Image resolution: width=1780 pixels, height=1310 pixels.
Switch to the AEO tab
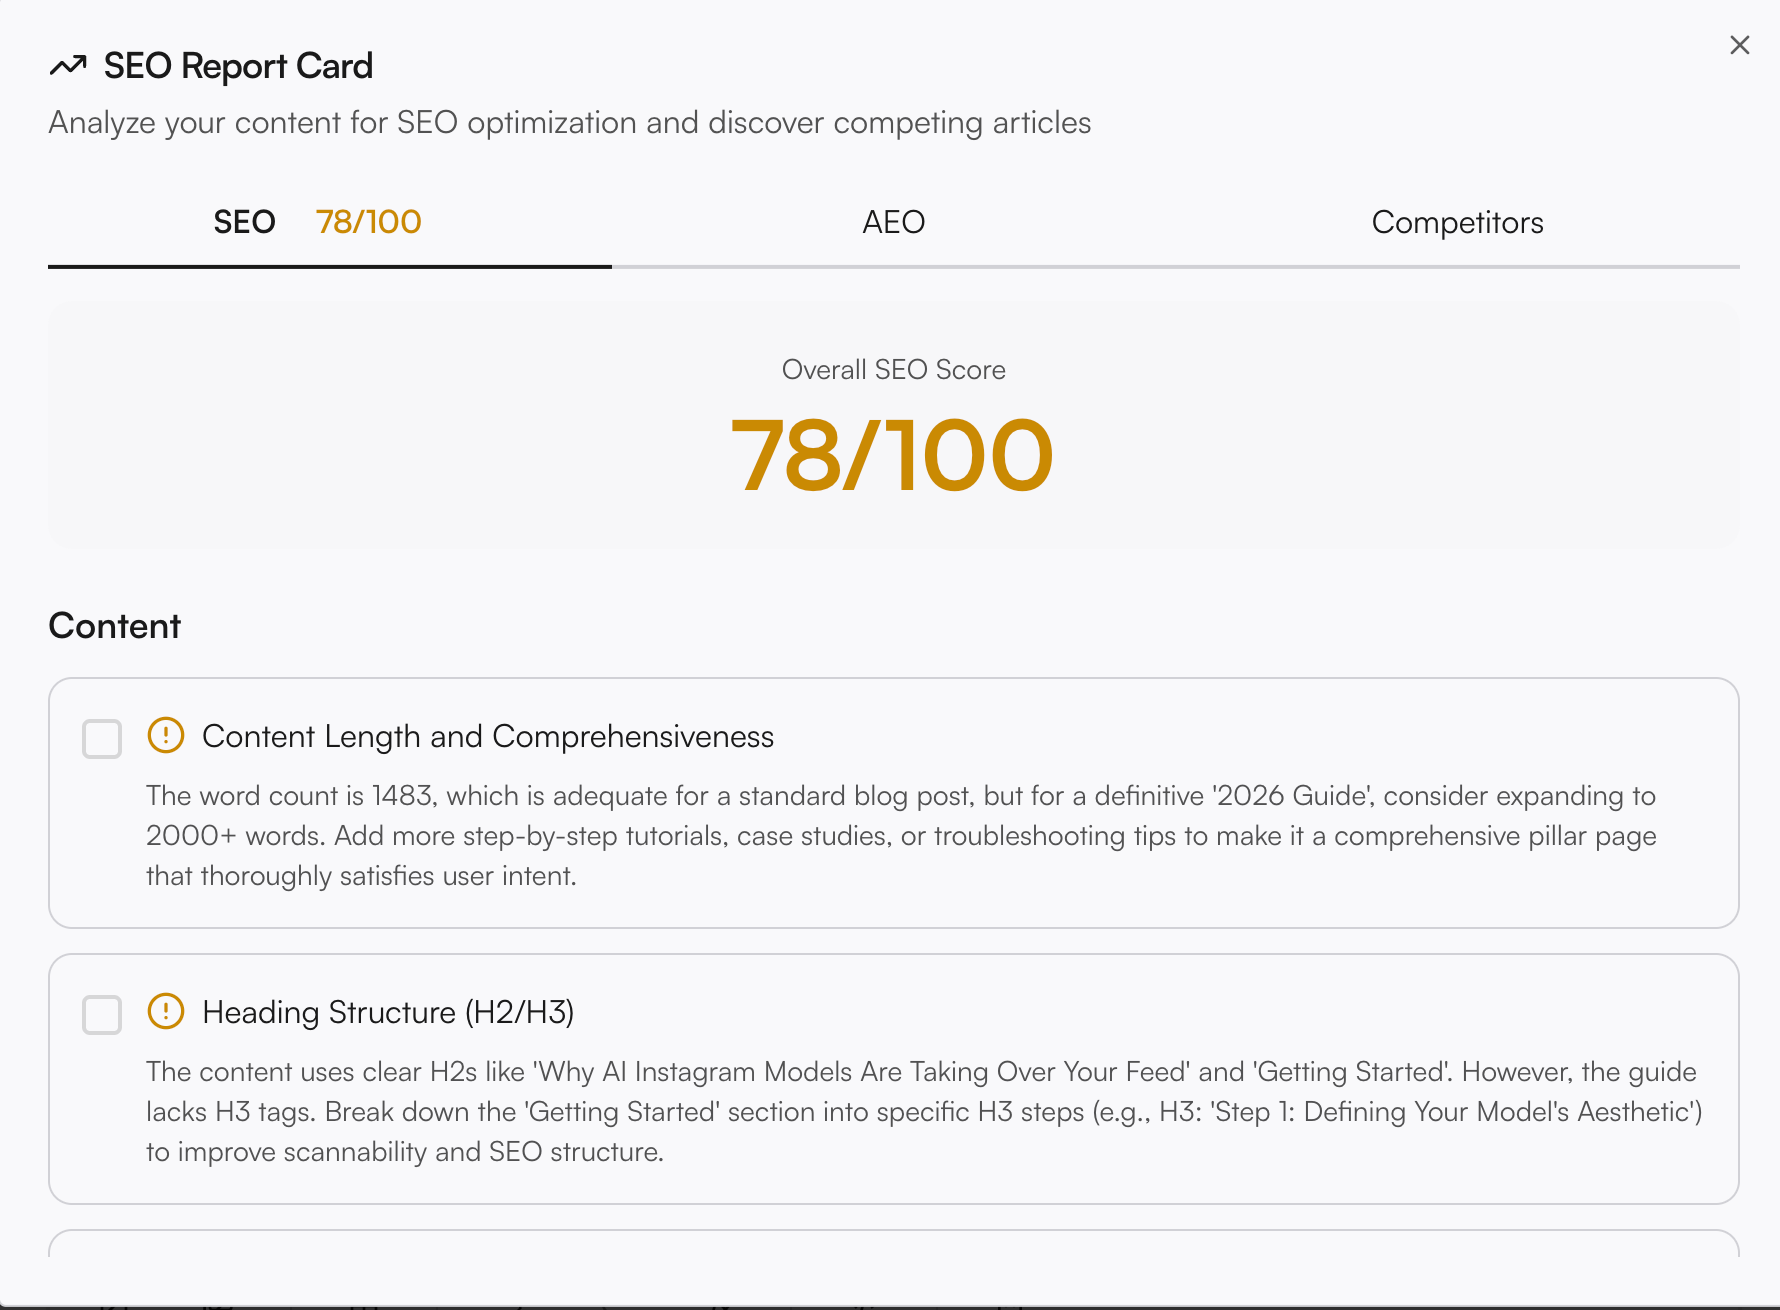point(894,222)
